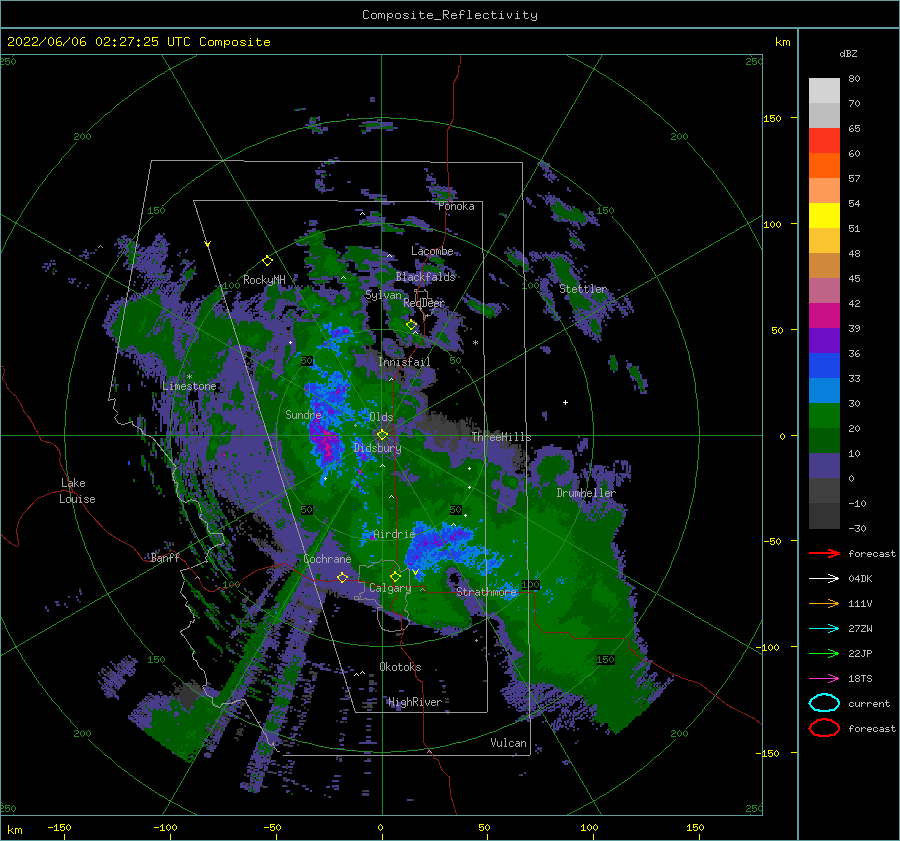Click the HighRiver map label
The width and height of the screenshot is (900, 841).
tap(415, 702)
